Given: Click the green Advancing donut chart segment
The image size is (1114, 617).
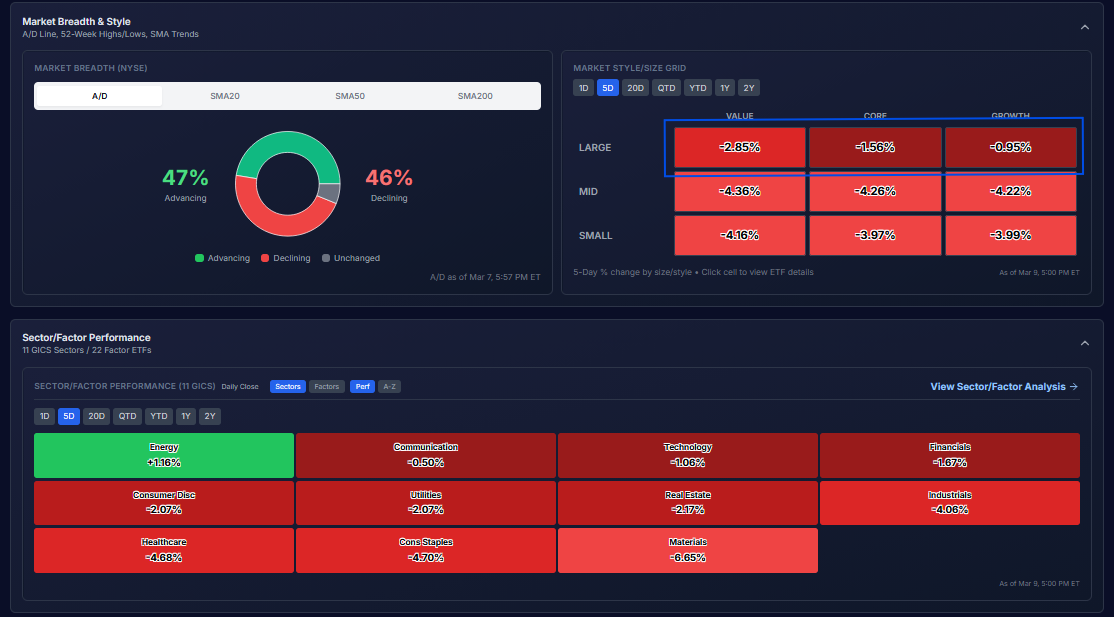Looking at the screenshot, I should click(x=288, y=148).
